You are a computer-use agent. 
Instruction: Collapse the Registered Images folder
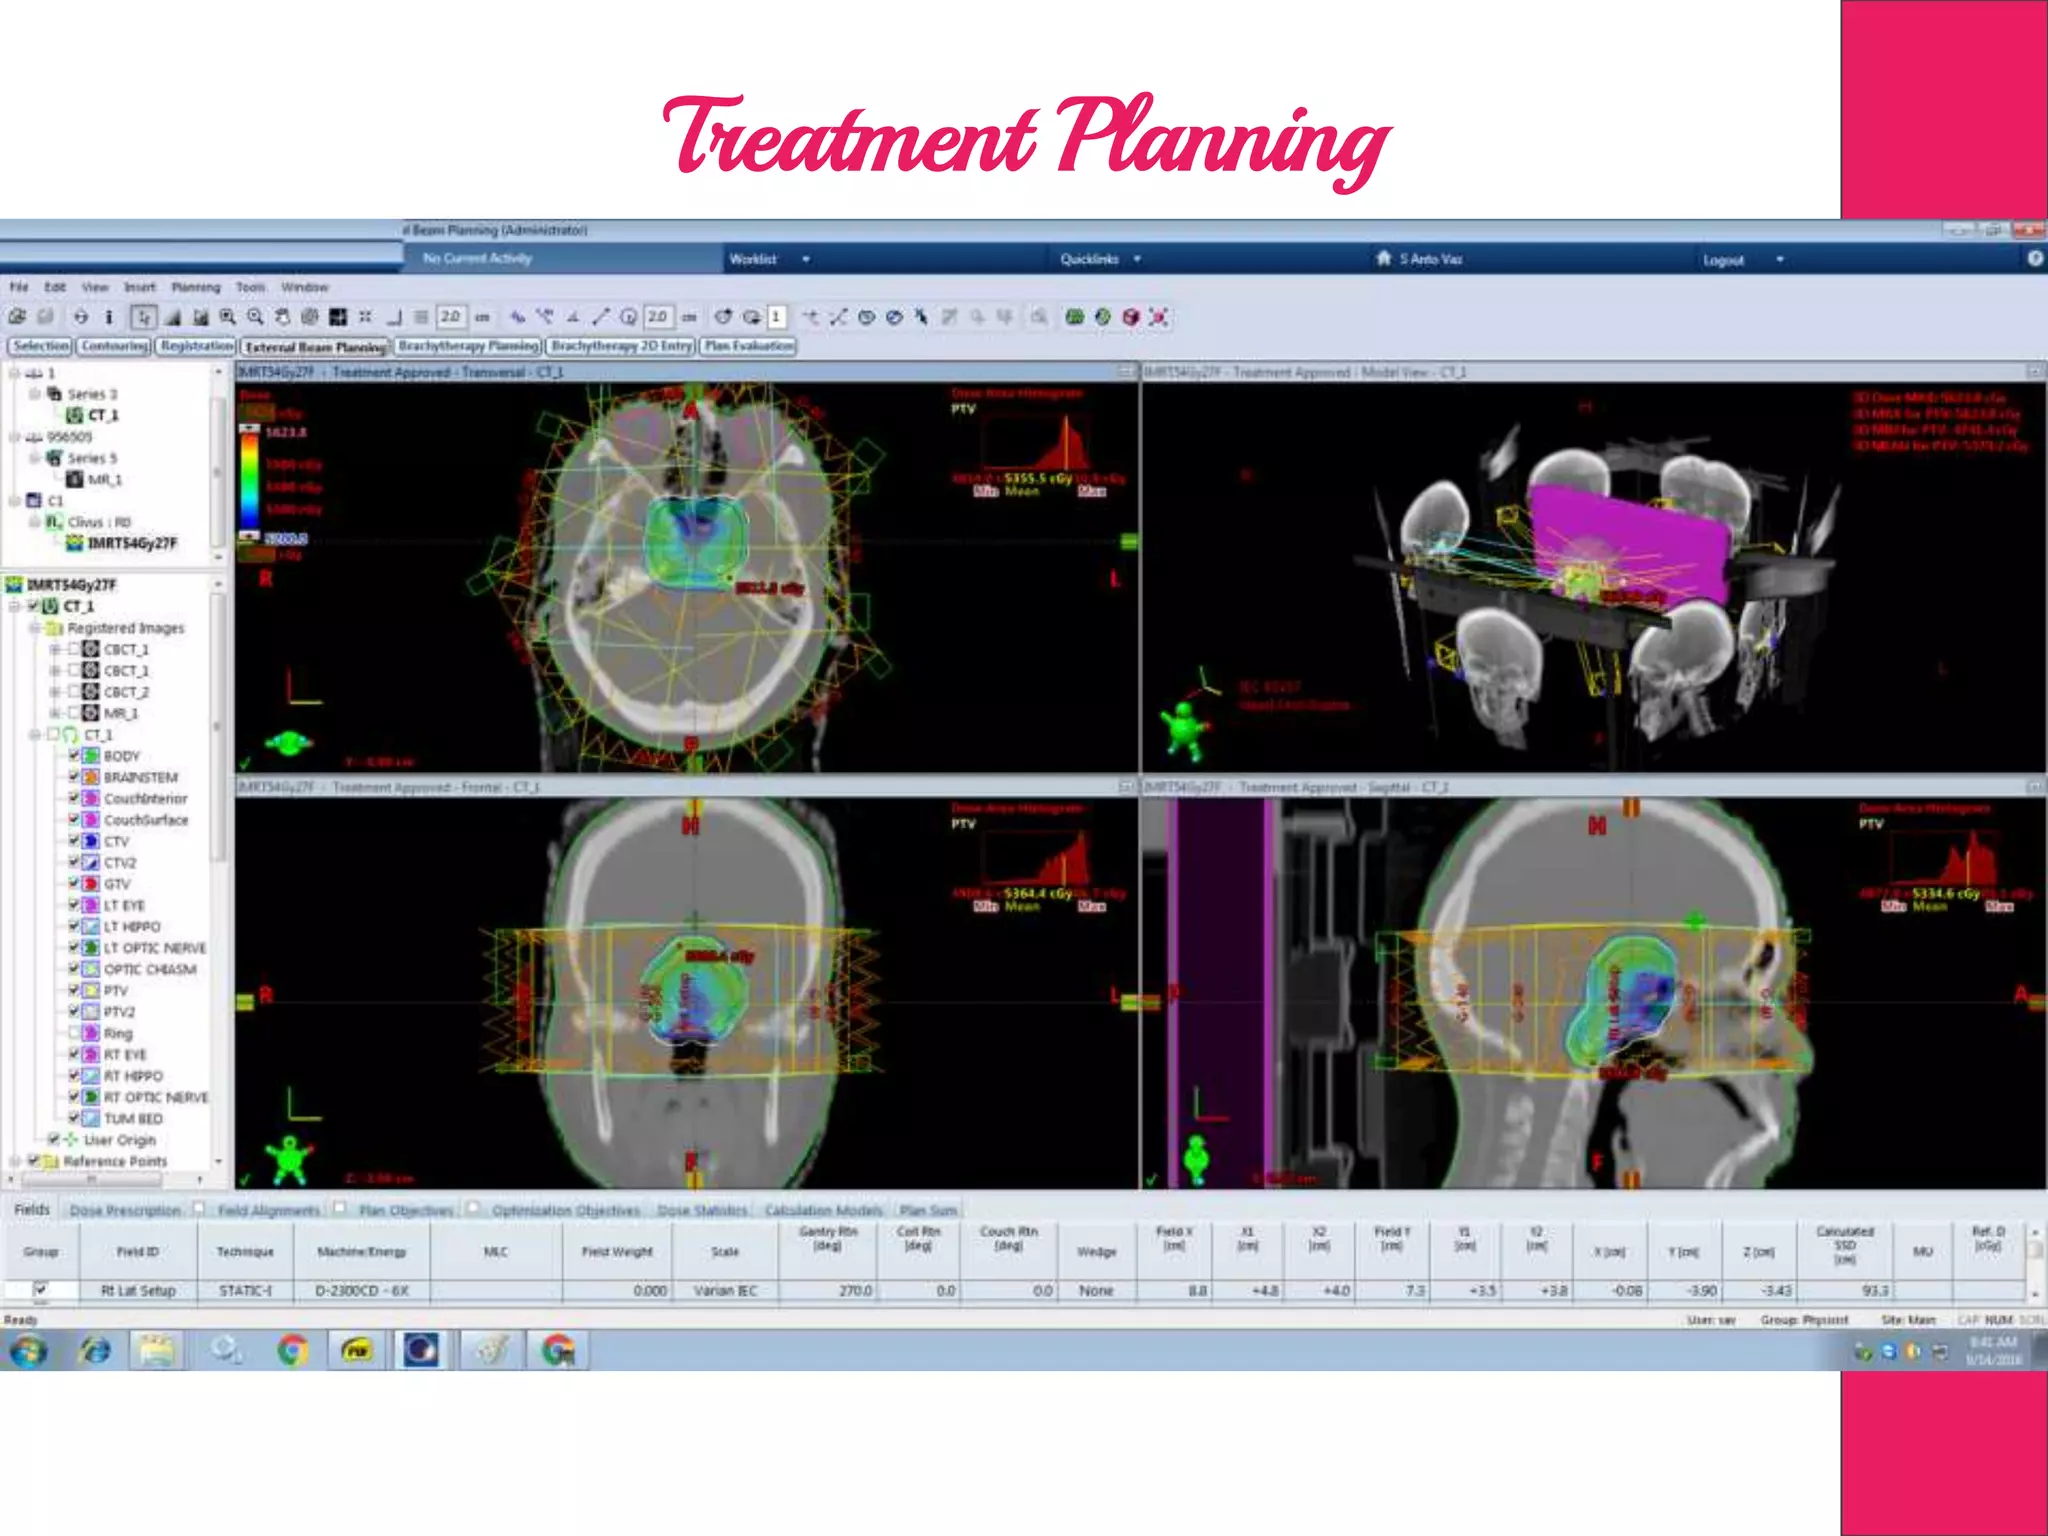[34, 628]
